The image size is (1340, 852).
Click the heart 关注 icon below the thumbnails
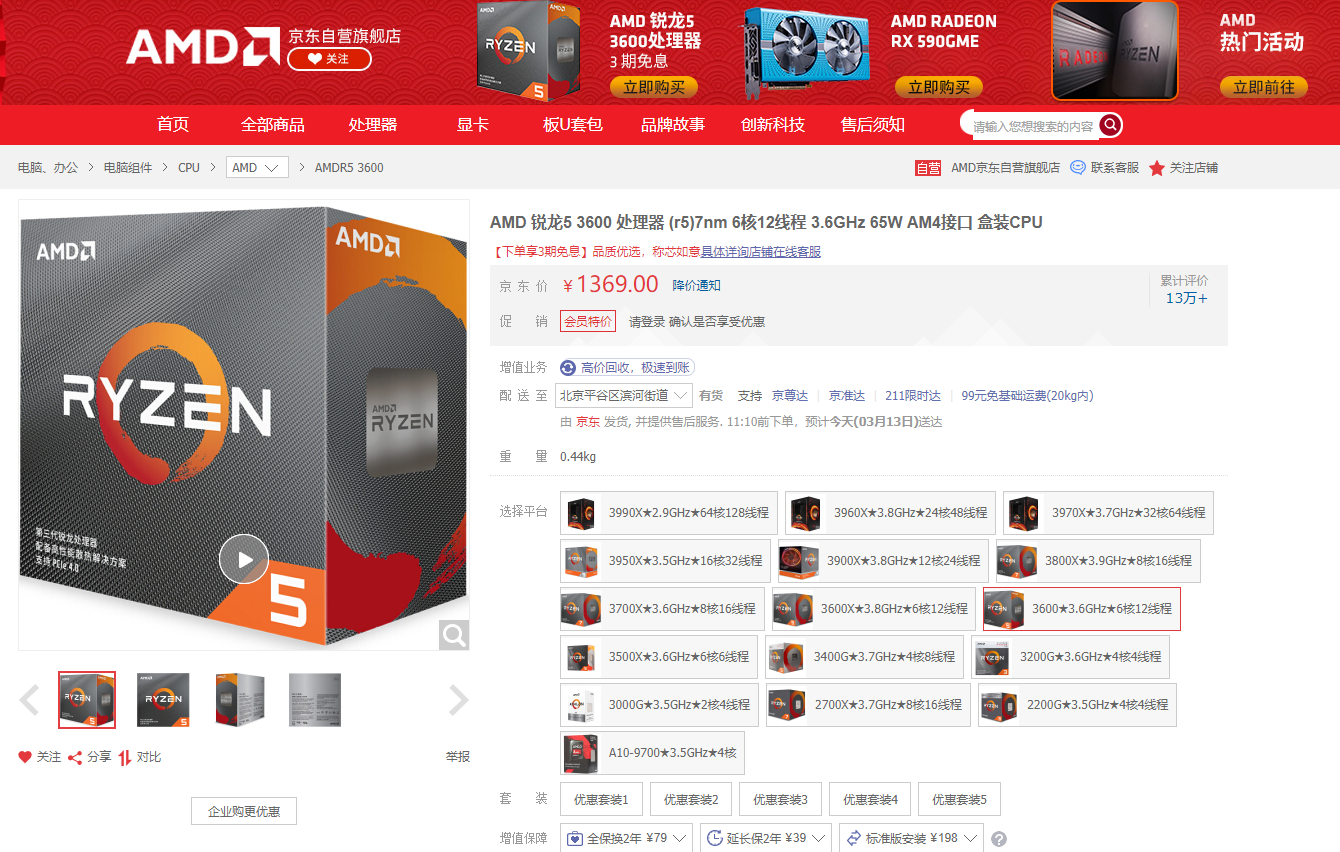25,757
